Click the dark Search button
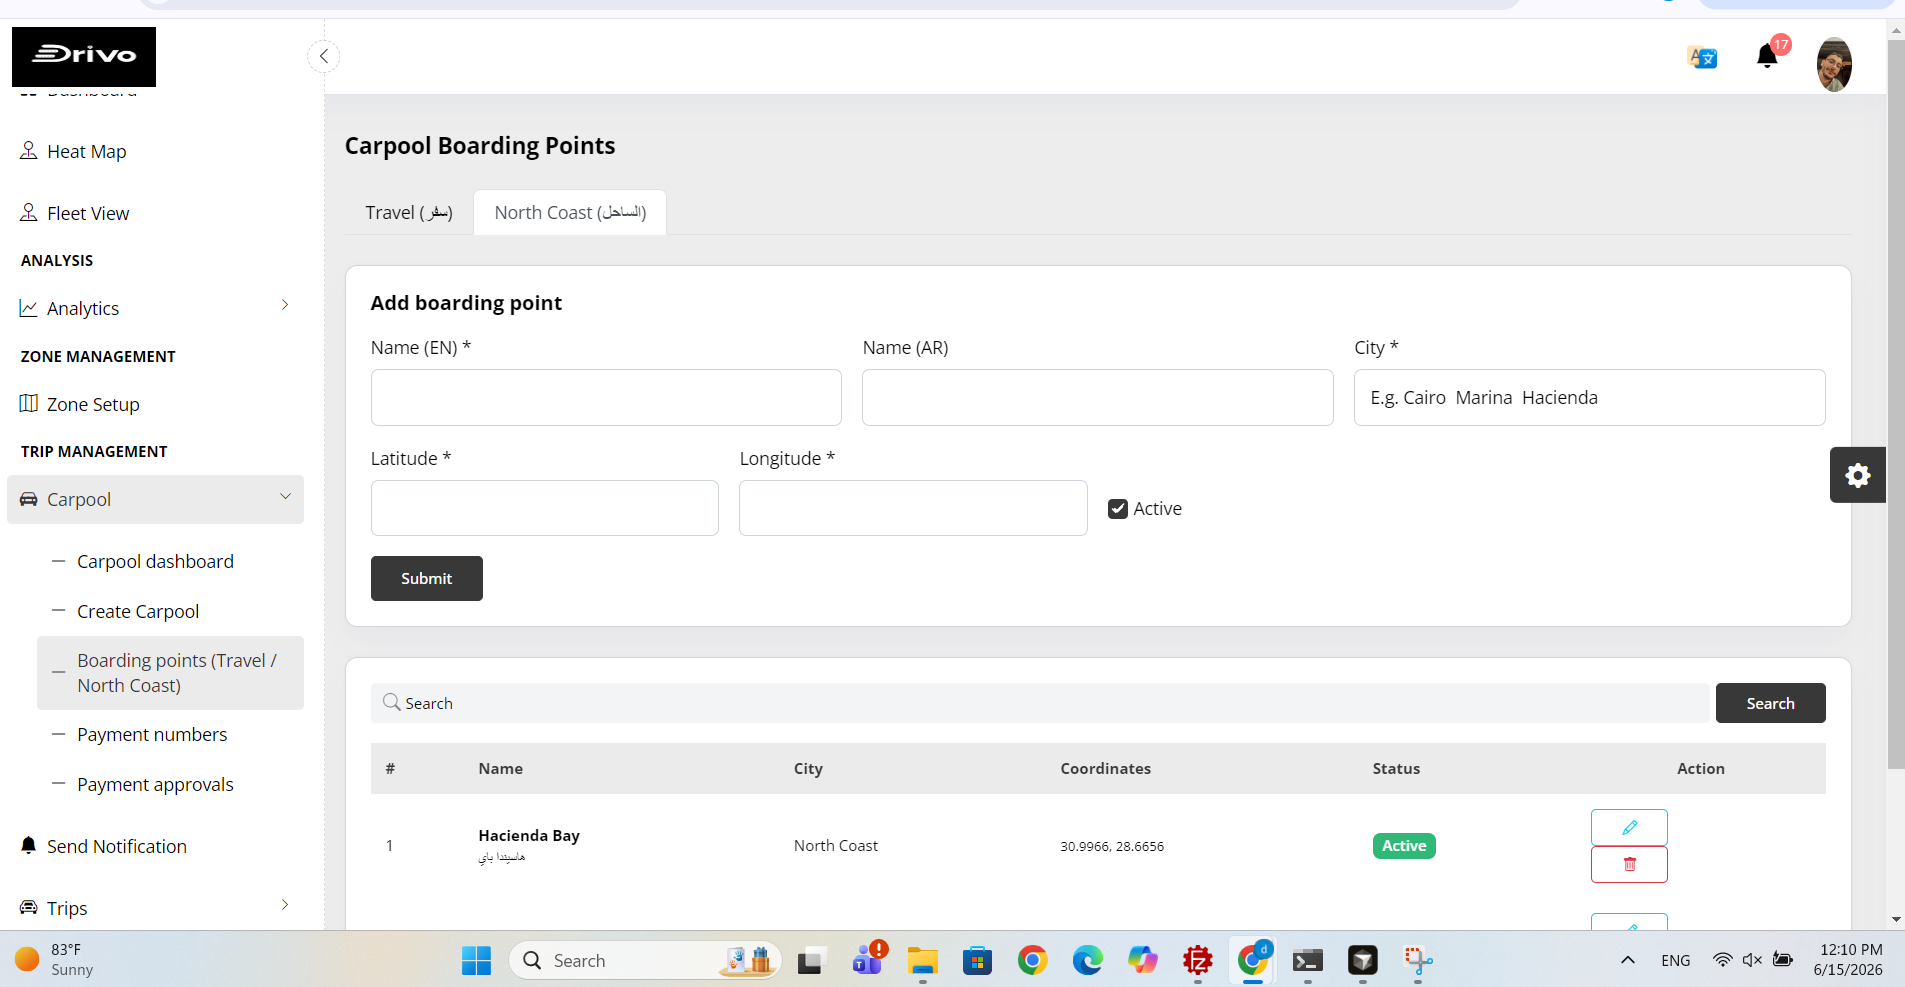The height and width of the screenshot is (987, 1905). [1770, 703]
